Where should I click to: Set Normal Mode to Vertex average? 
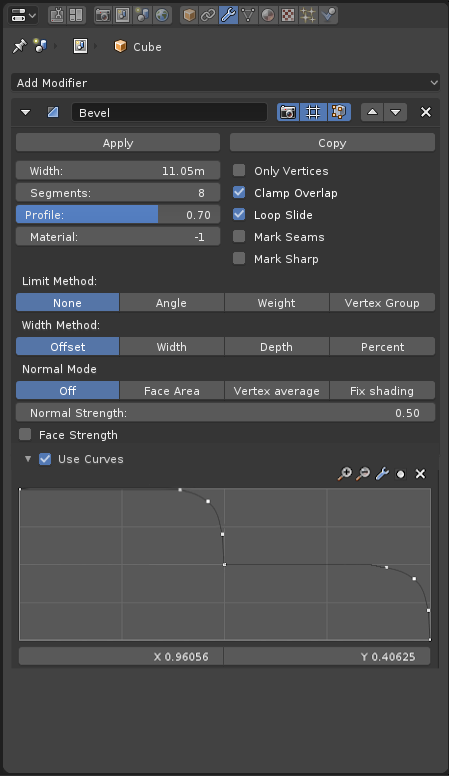pyautogui.click(x=277, y=390)
